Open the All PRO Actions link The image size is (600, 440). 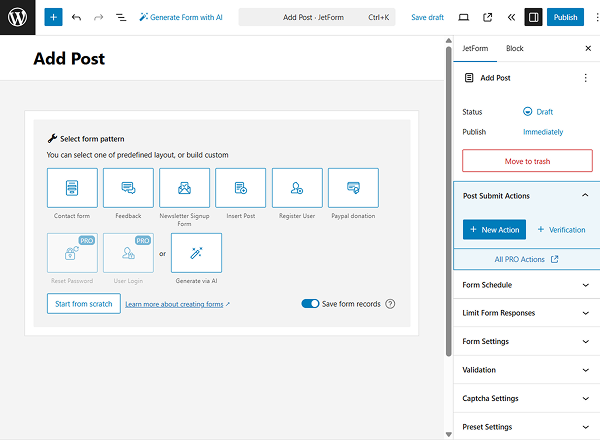click(527, 259)
